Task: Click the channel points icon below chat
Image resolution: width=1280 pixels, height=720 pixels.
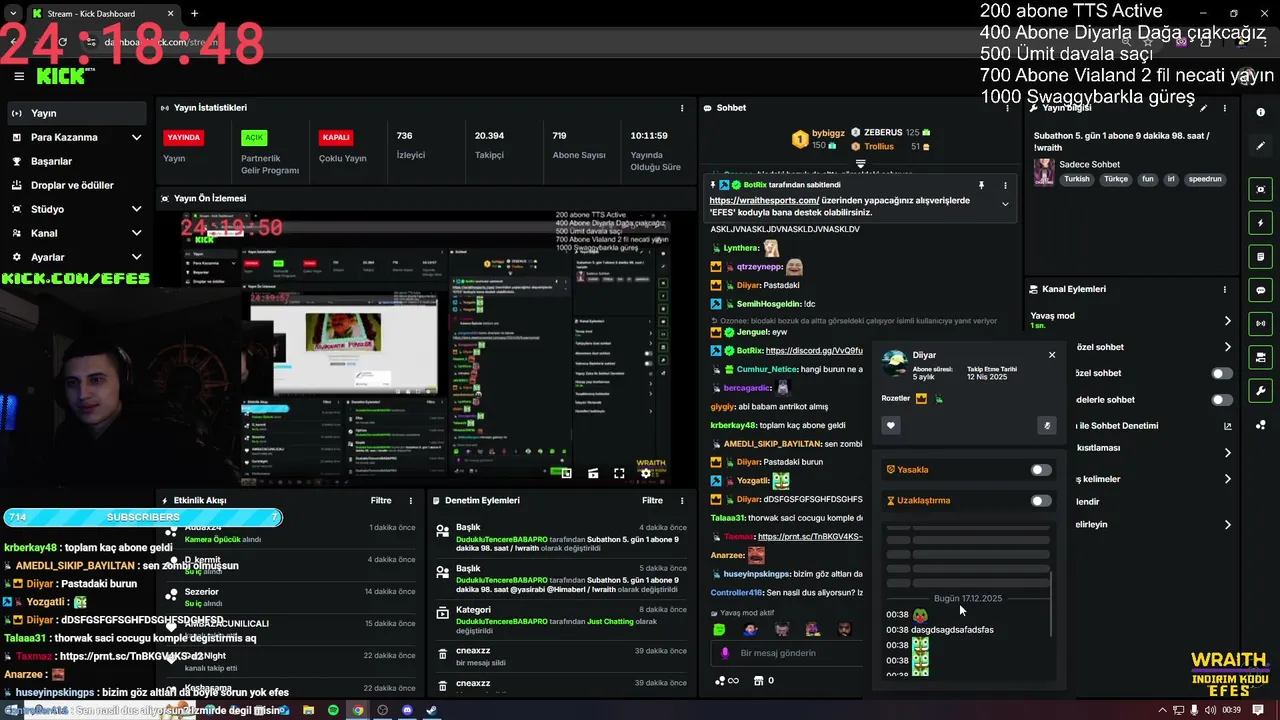Action: (x=726, y=681)
